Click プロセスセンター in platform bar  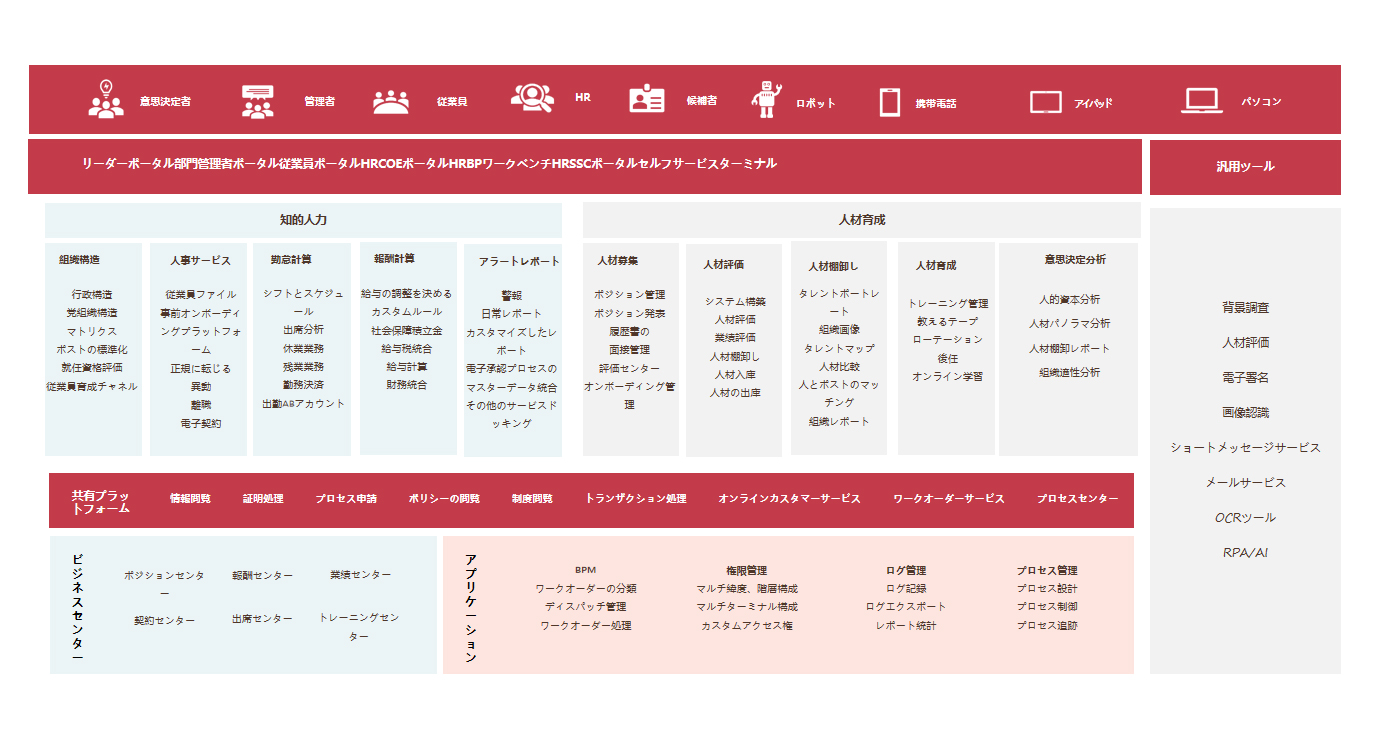[1077, 499]
